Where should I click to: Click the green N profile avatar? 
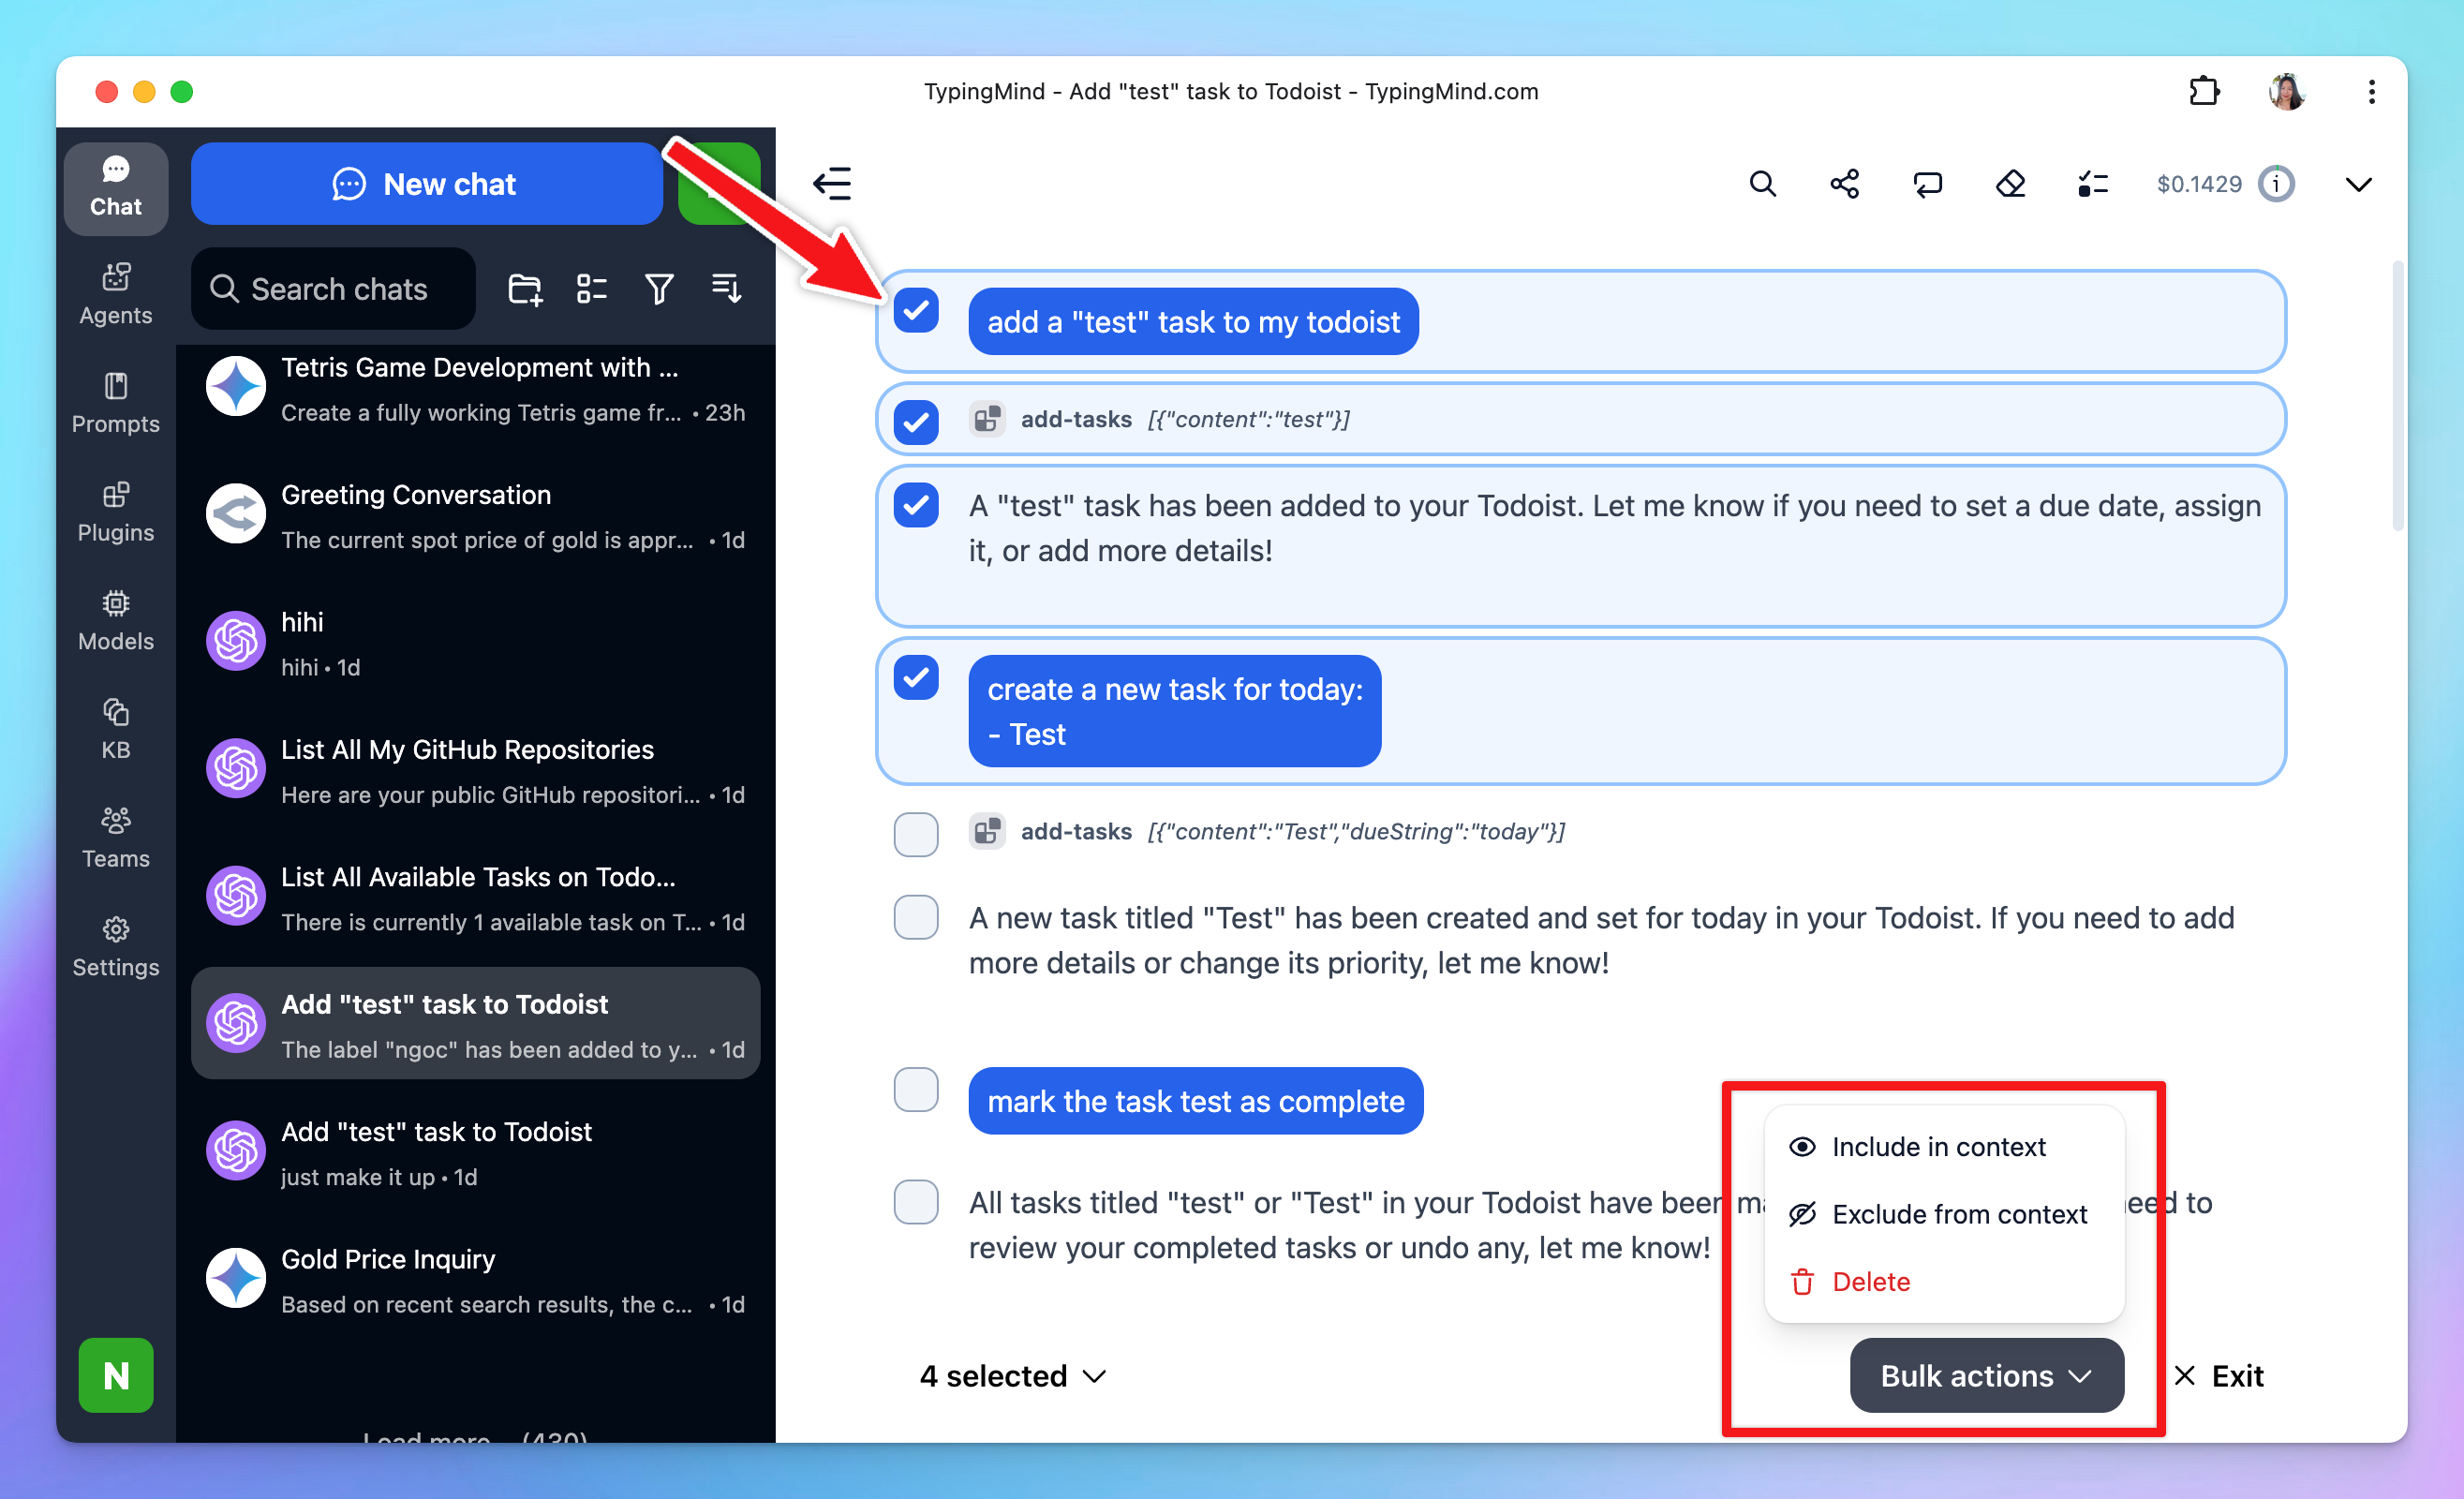(116, 1375)
